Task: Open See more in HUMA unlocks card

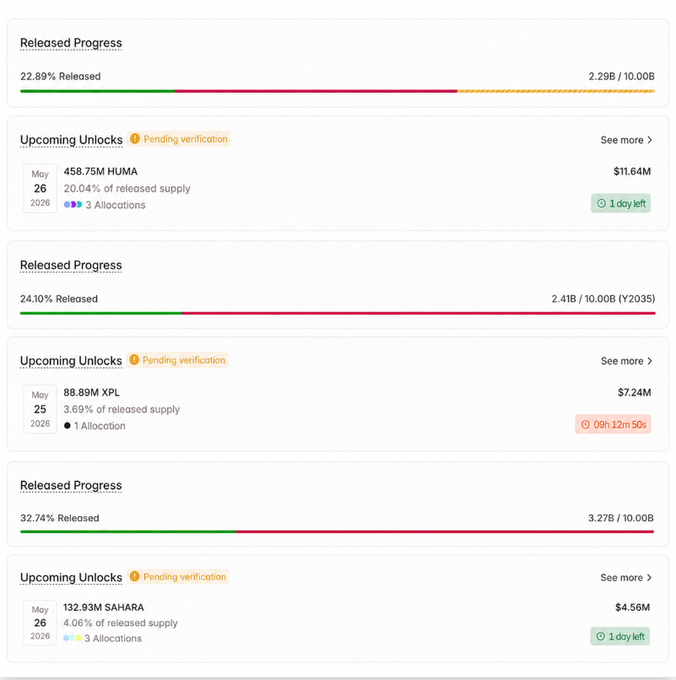Action: [626, 140]
